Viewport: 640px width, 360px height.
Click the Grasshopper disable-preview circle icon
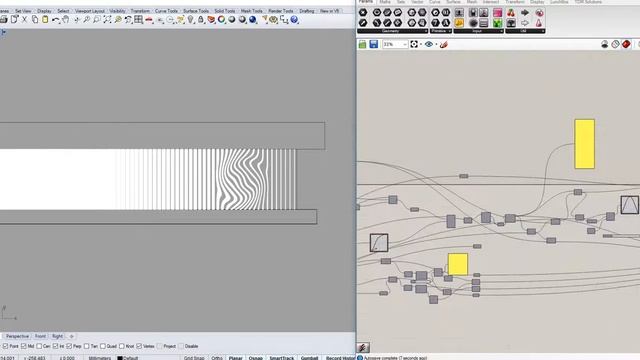tap(616, 44)
